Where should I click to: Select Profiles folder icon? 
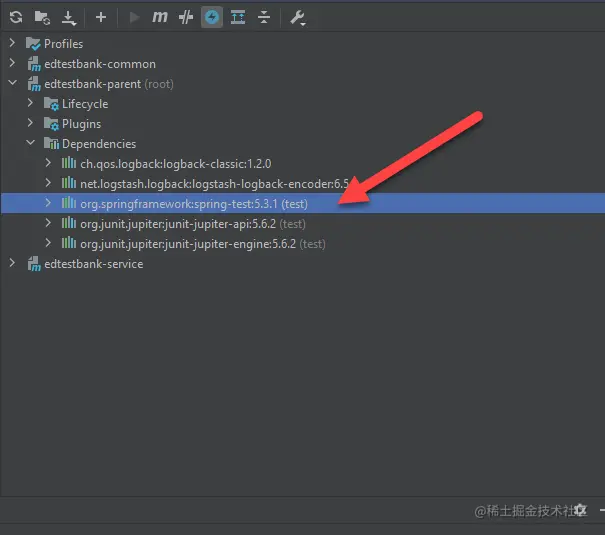33,44
